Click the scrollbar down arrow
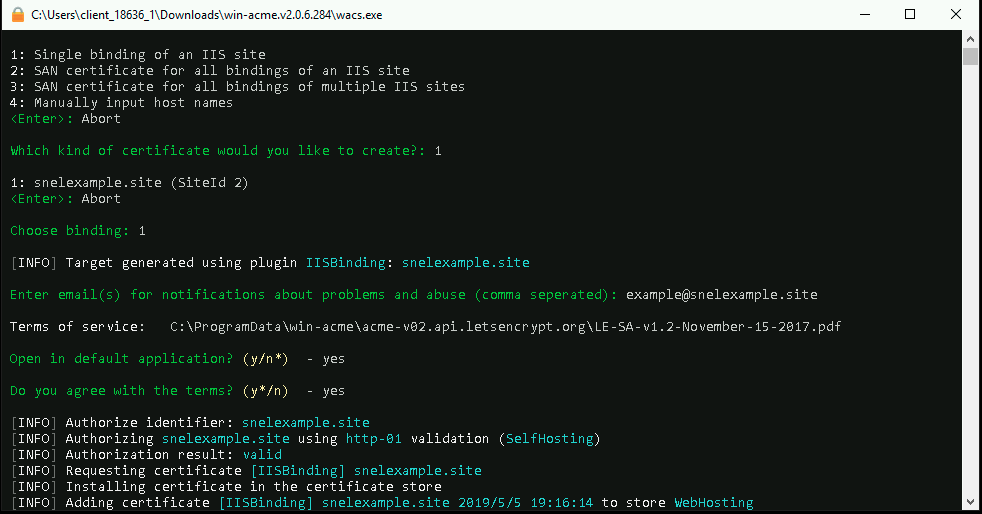 pyautogui.click(x=970, y=502)
